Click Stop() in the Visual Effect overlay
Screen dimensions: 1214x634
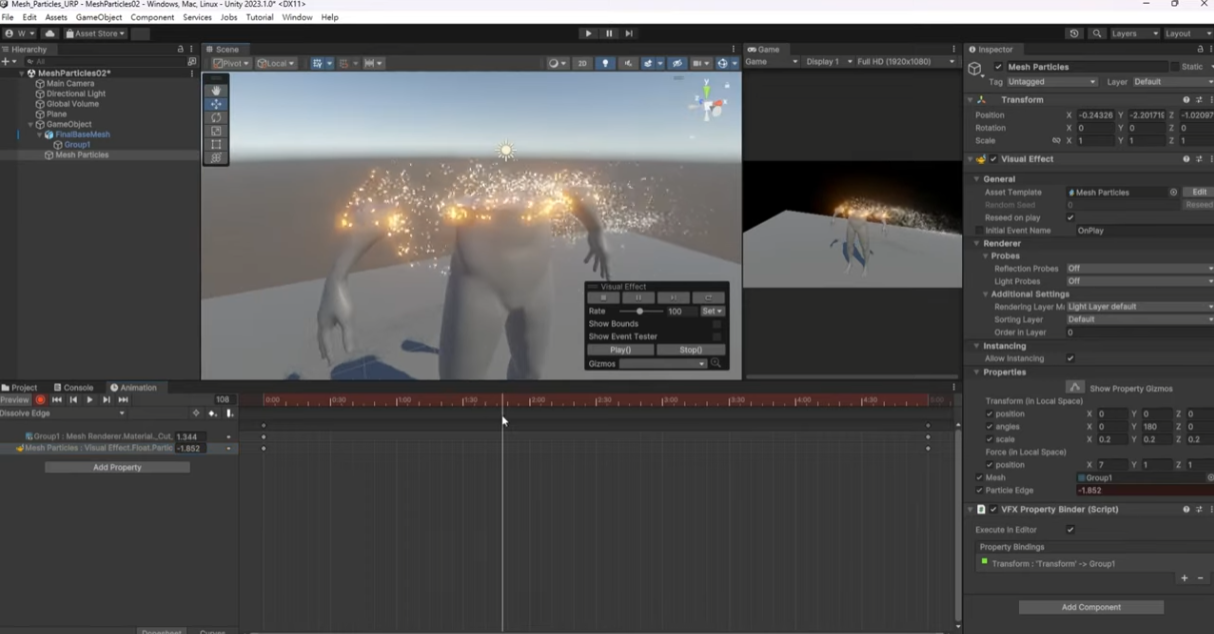(691, 349)
